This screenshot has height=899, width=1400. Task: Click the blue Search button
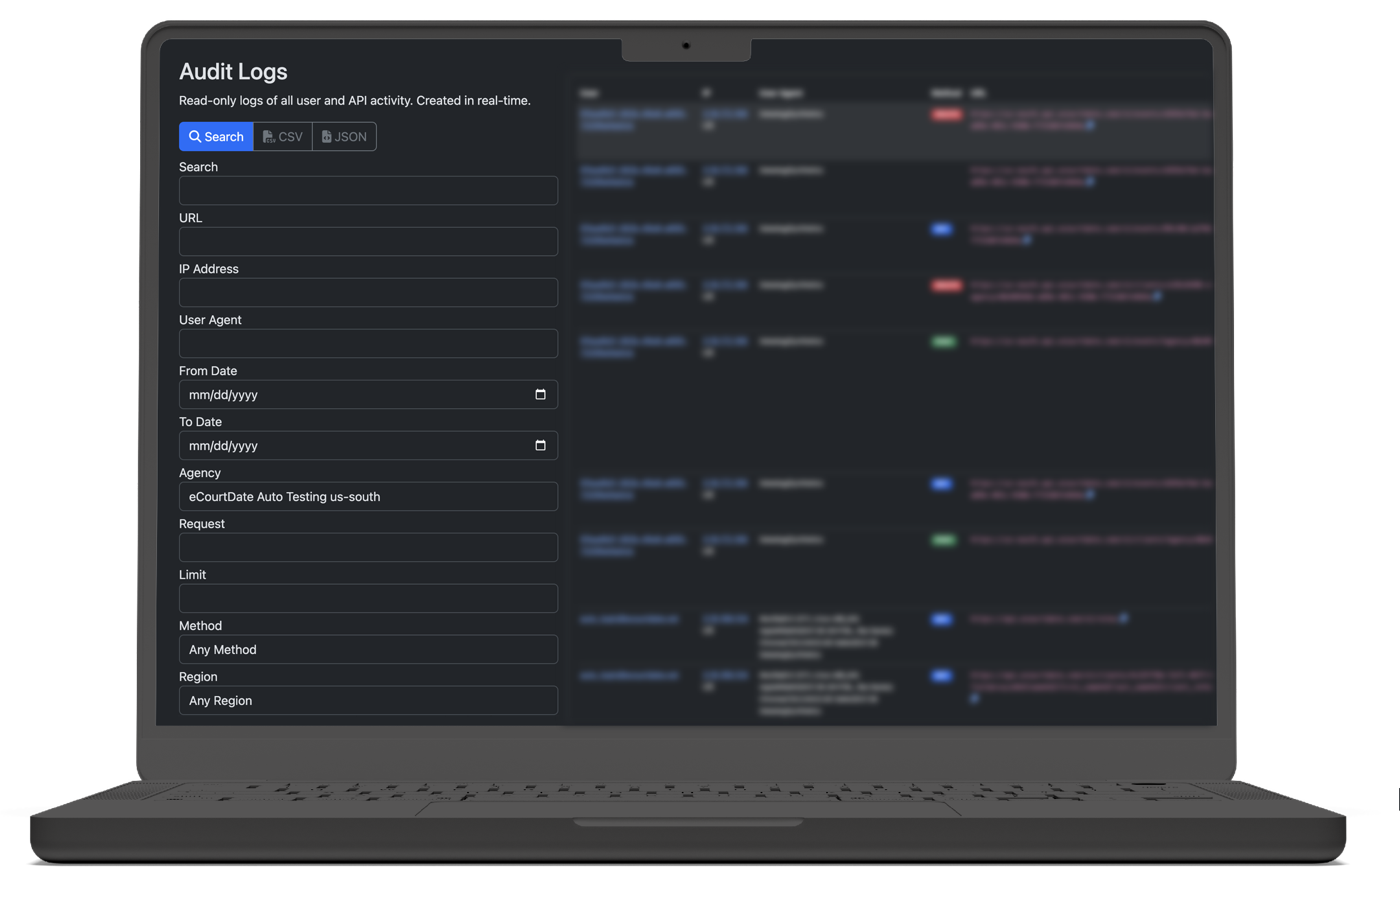pyautogui.click(x=216, y=137)
